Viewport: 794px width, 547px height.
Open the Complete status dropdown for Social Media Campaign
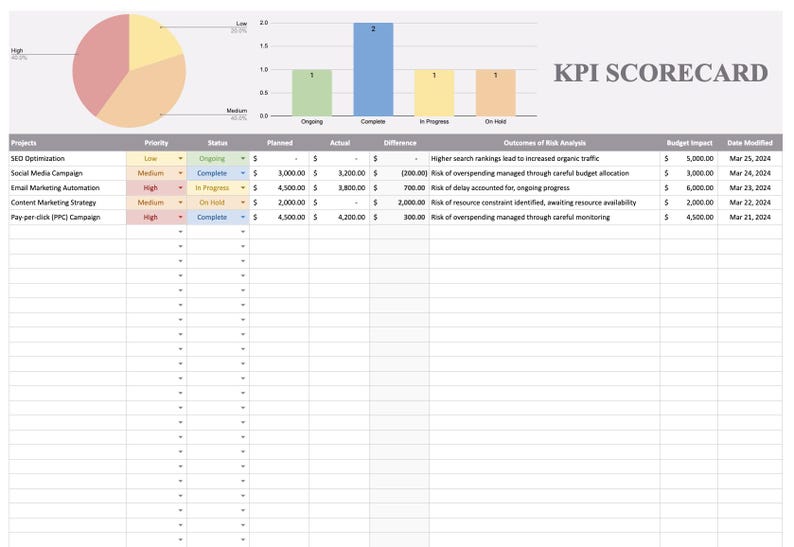pyautogui.click(x=243, y=173)
